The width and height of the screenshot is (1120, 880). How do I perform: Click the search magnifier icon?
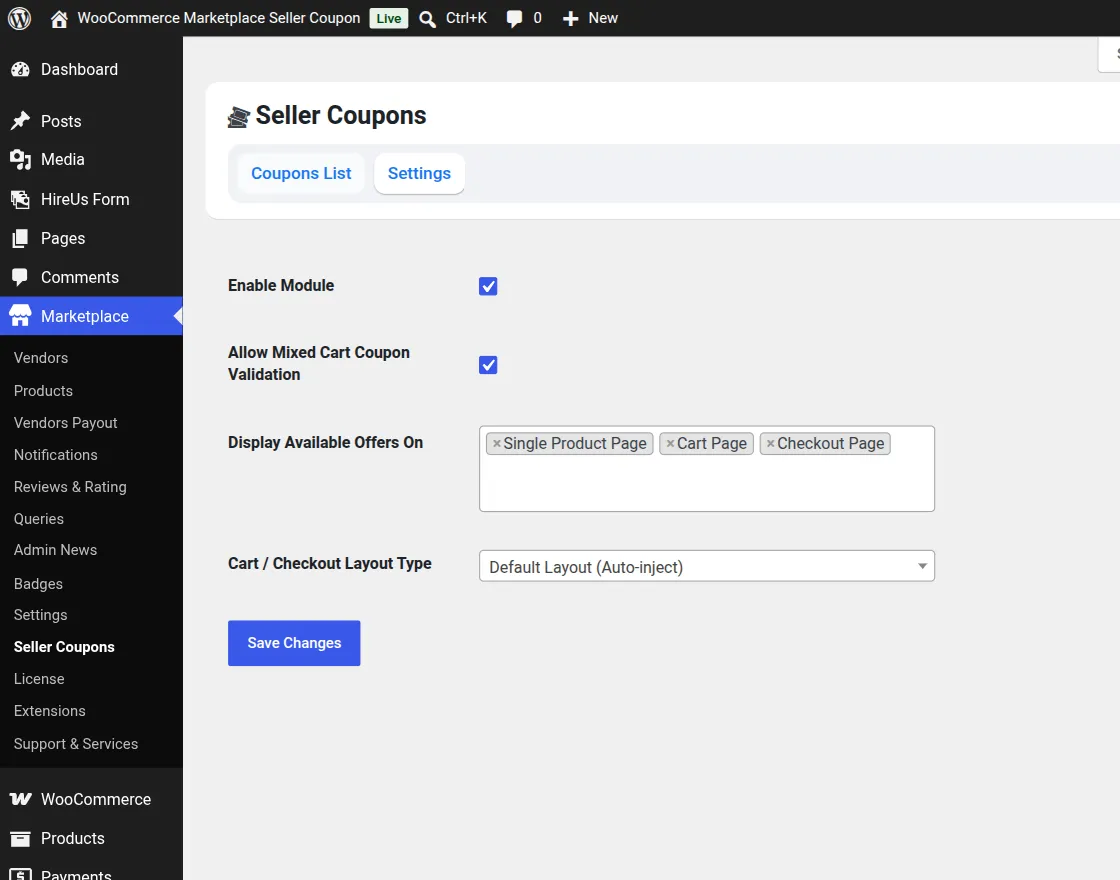(x=427, y=19)
